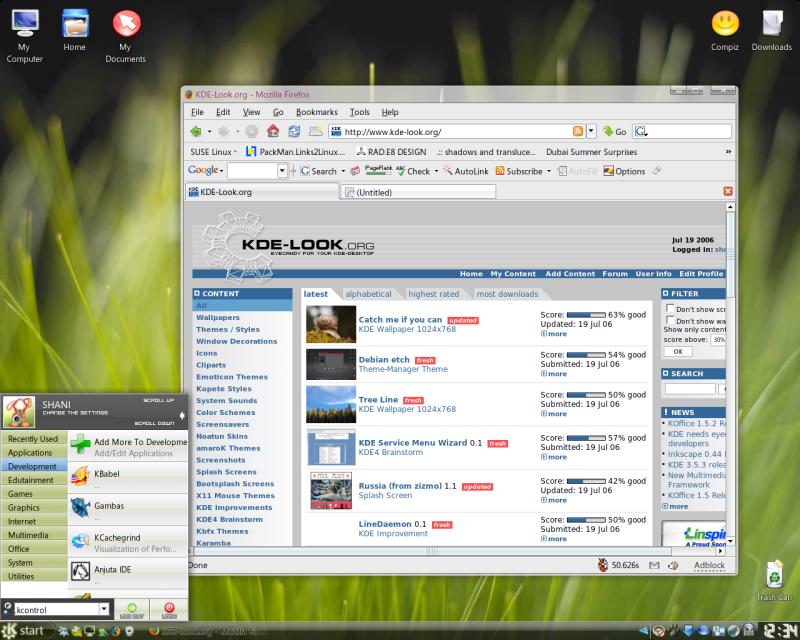Expand the Google logo menu
The height and width of the screenshot is (640, 800).
206,170
